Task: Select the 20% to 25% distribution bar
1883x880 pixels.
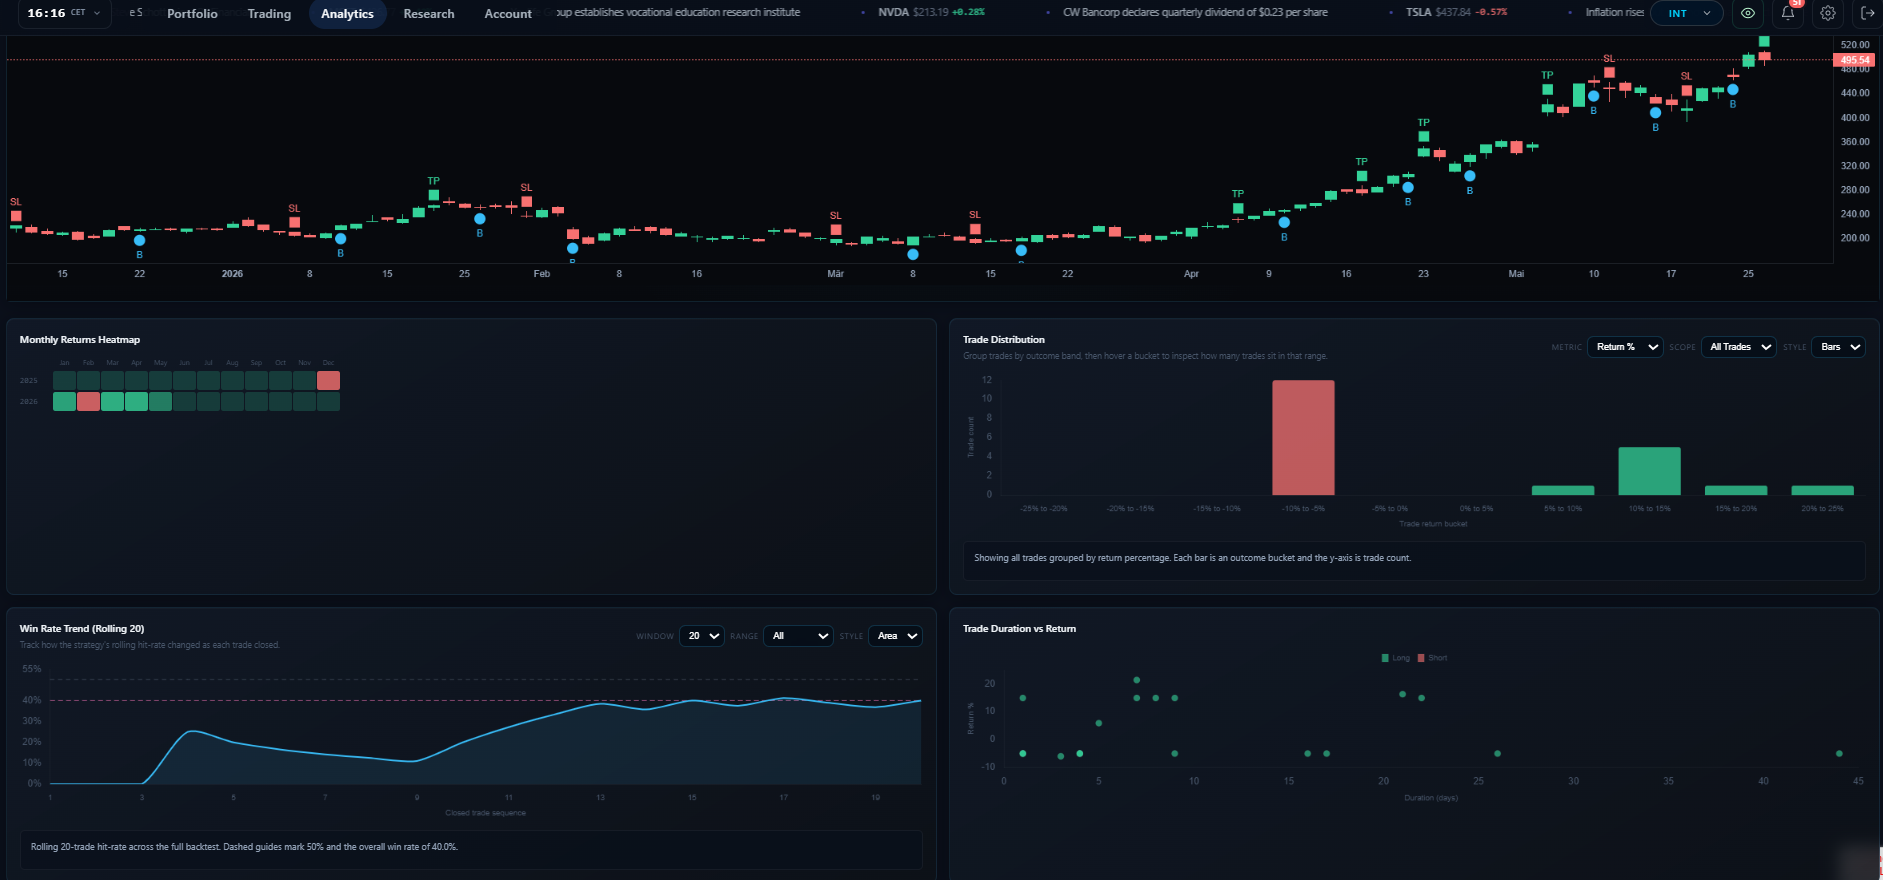Action: (x=1822, y=490)
